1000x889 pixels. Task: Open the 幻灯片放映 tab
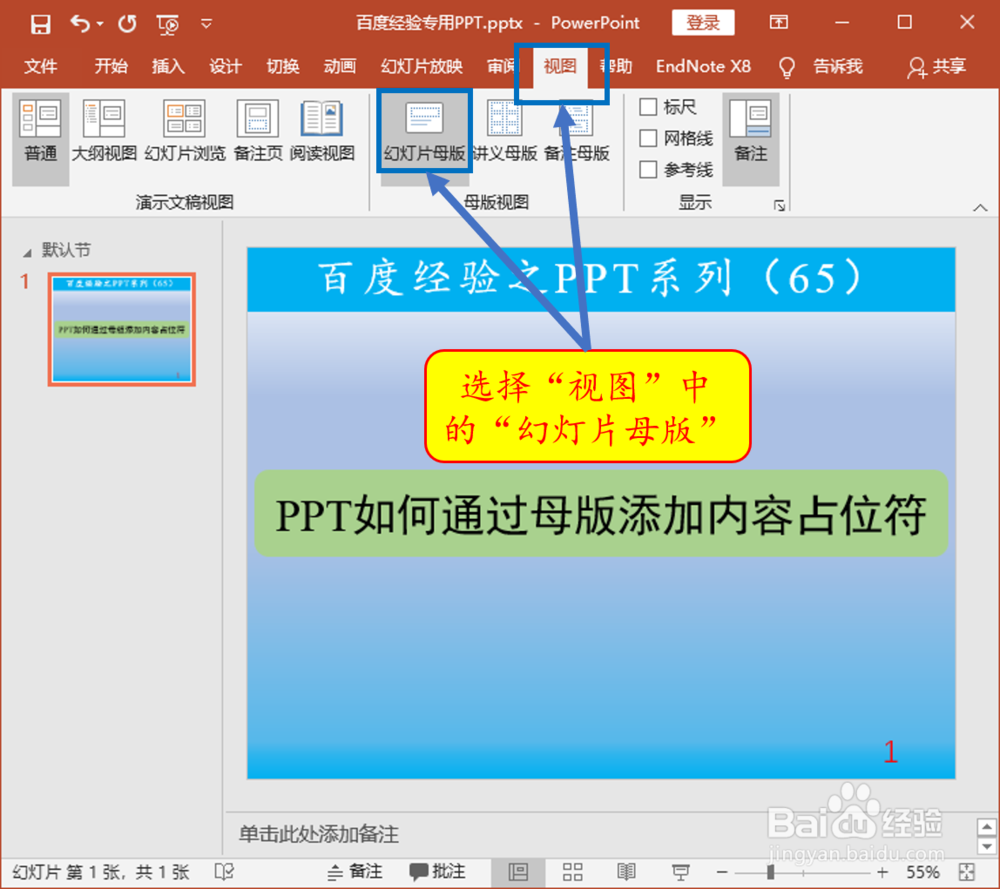tap(422, 66)
